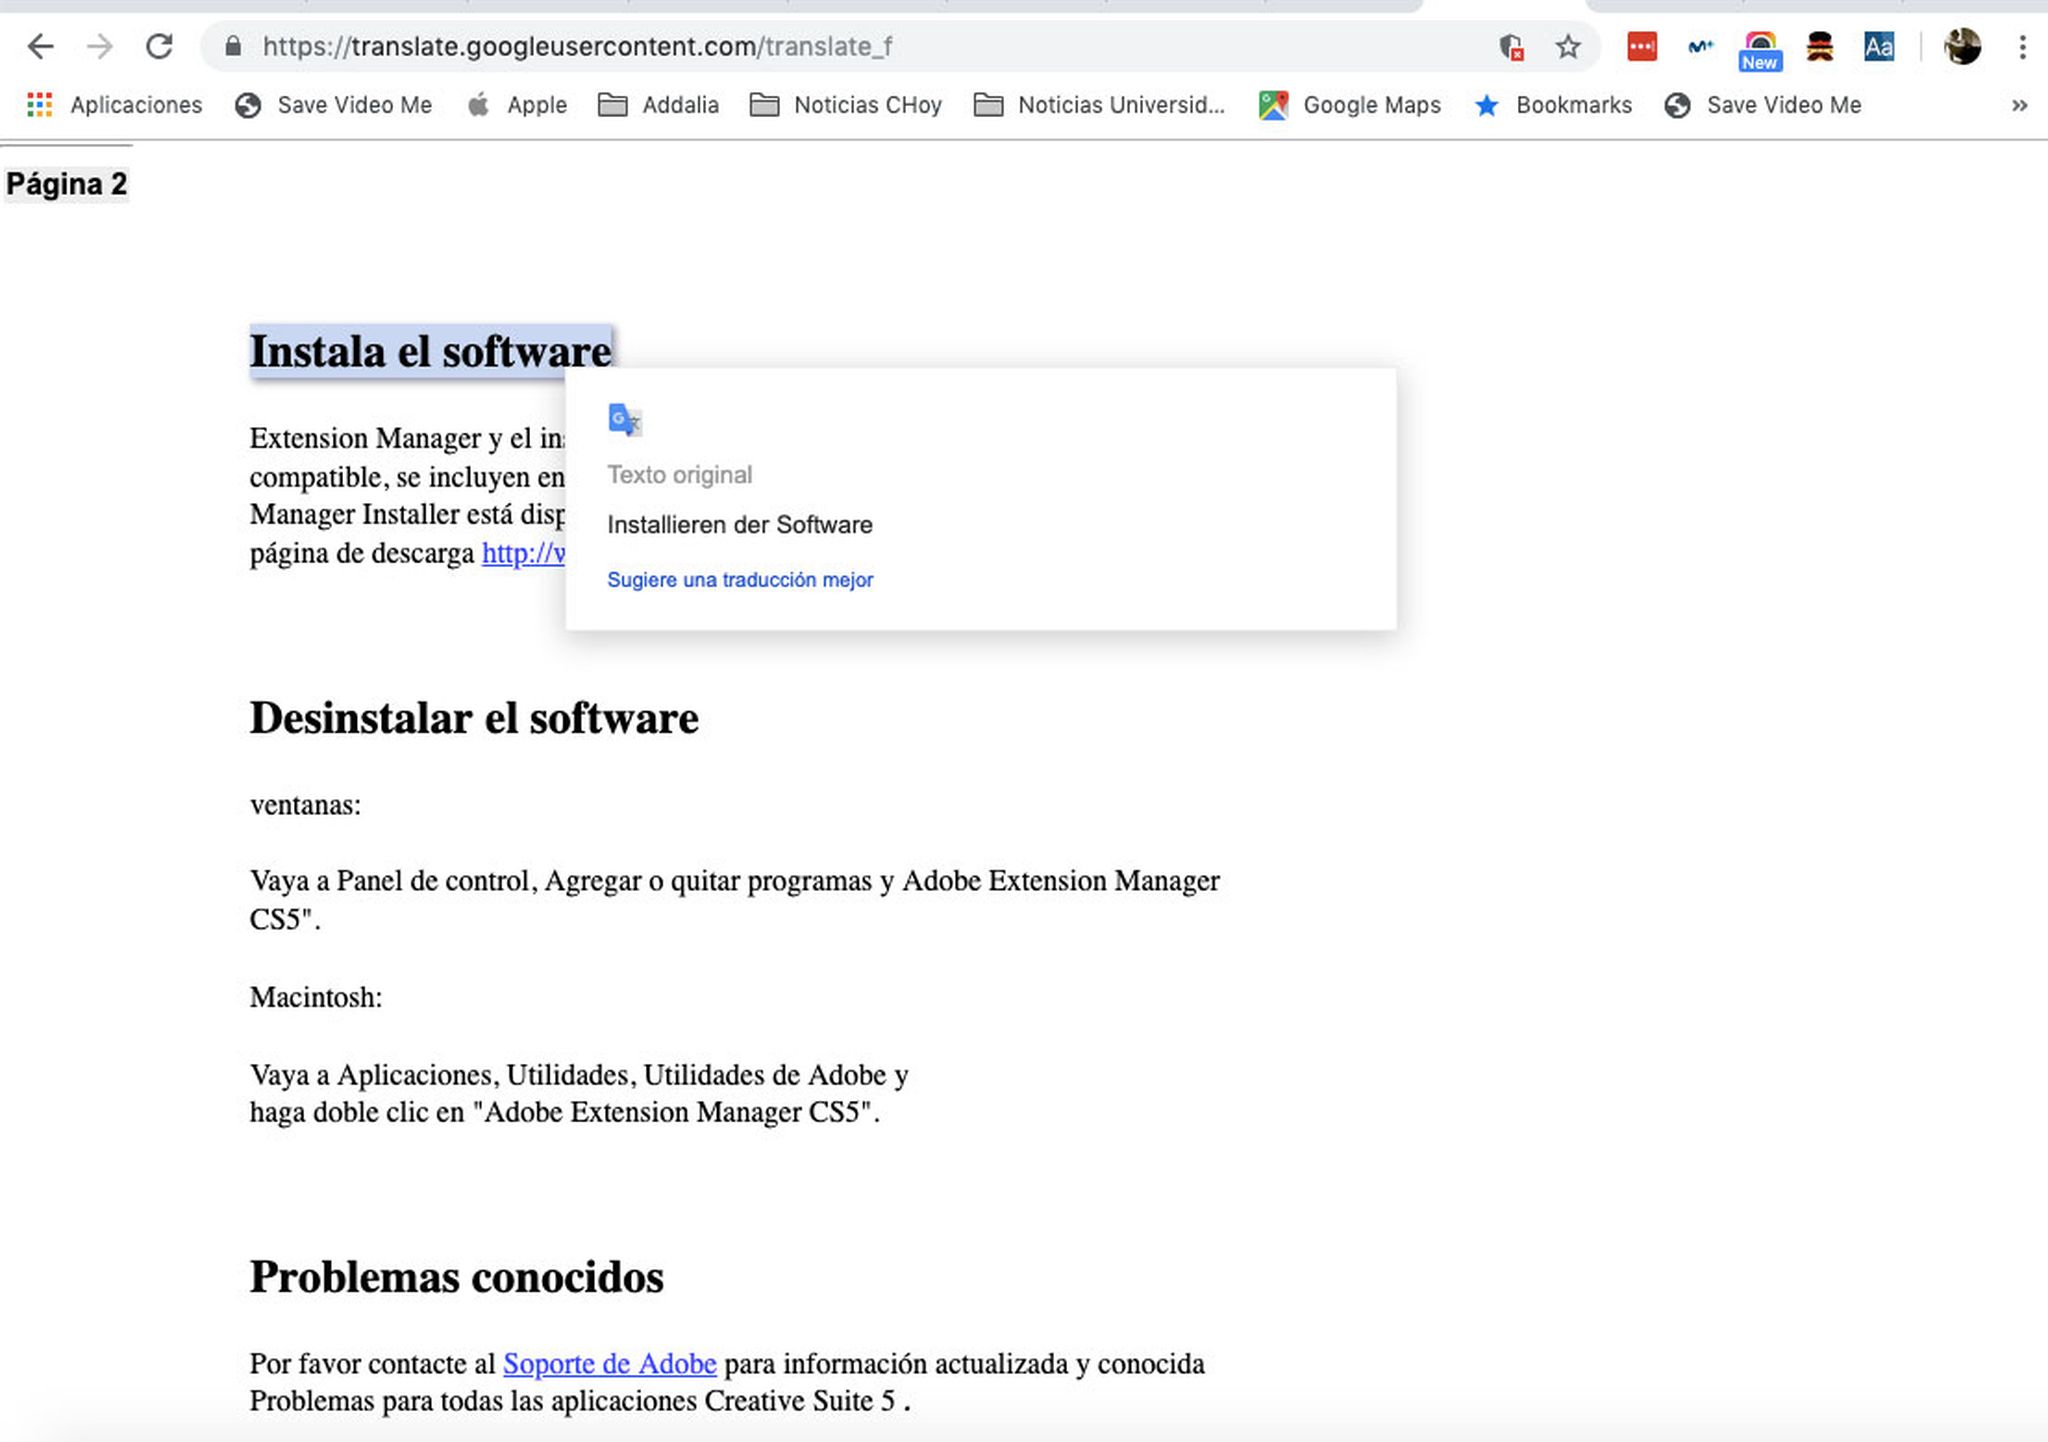Open the Aplicaciones apps shortcut
The image size is (2048, 1442).
click(x=115, y=105)
